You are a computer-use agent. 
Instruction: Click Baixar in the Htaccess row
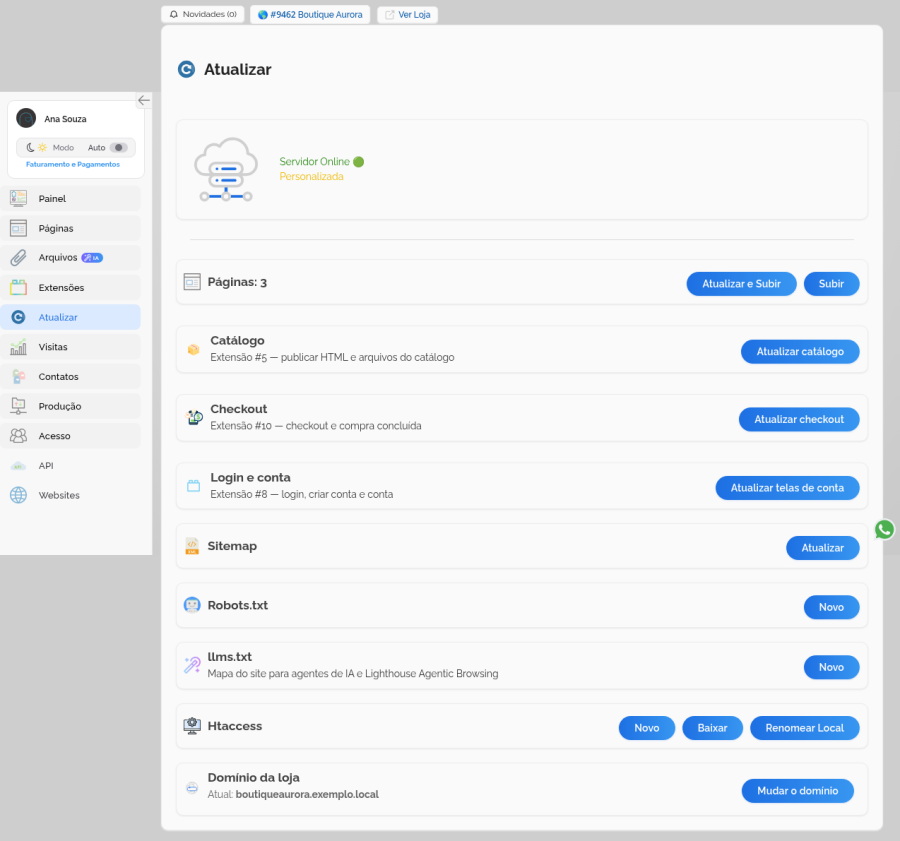pos(712,728)
